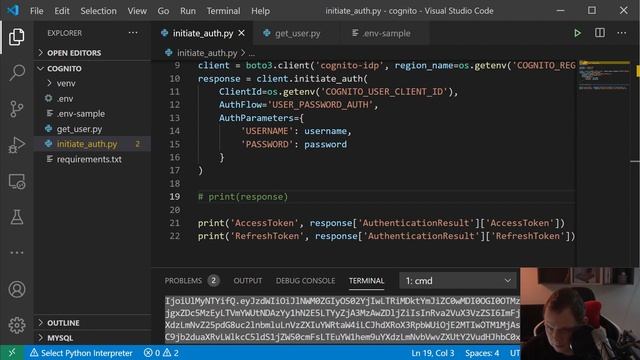
Task: Open Explorer views and more actions menu
Action: point(133,33)
